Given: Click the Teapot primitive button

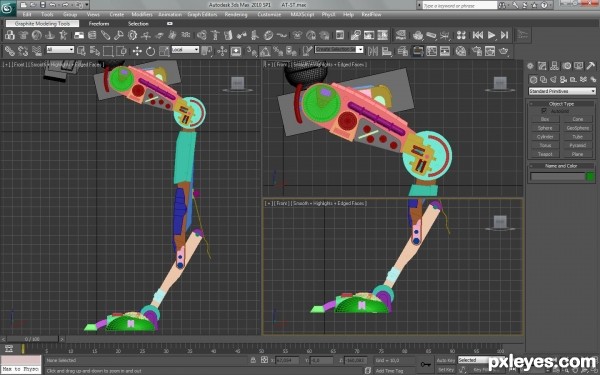Looking at the screenshot, I should (x=545, y=154).
